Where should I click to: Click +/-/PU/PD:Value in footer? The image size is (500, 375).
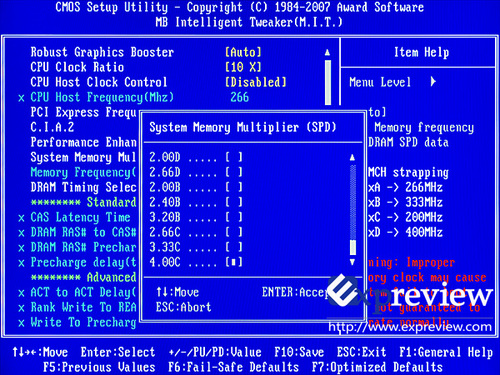point(215,352)
